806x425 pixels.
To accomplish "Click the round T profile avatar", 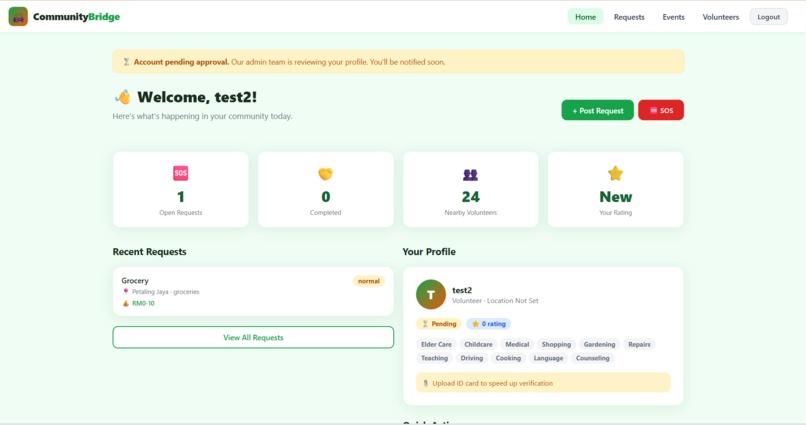I will point(431,294).
